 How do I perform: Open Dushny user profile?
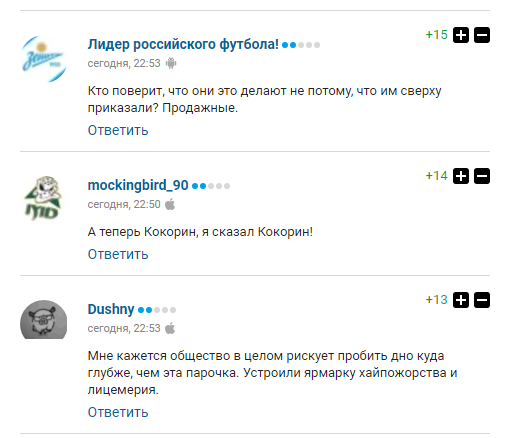(111, 309)
